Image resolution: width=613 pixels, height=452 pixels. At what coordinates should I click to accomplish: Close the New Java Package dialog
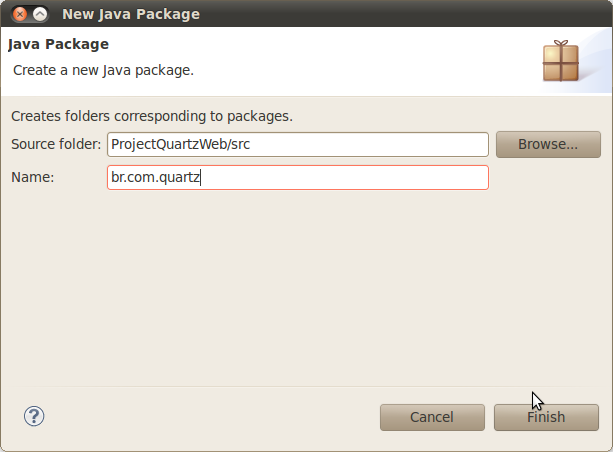coord(20,14)
